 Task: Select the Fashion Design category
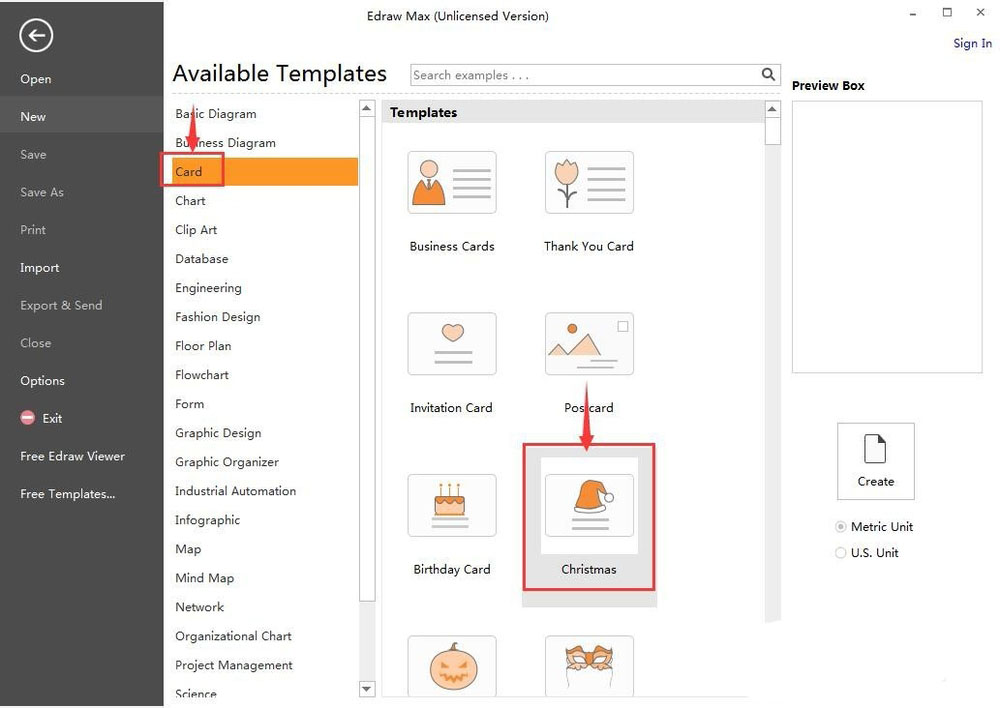coord(218,317)
